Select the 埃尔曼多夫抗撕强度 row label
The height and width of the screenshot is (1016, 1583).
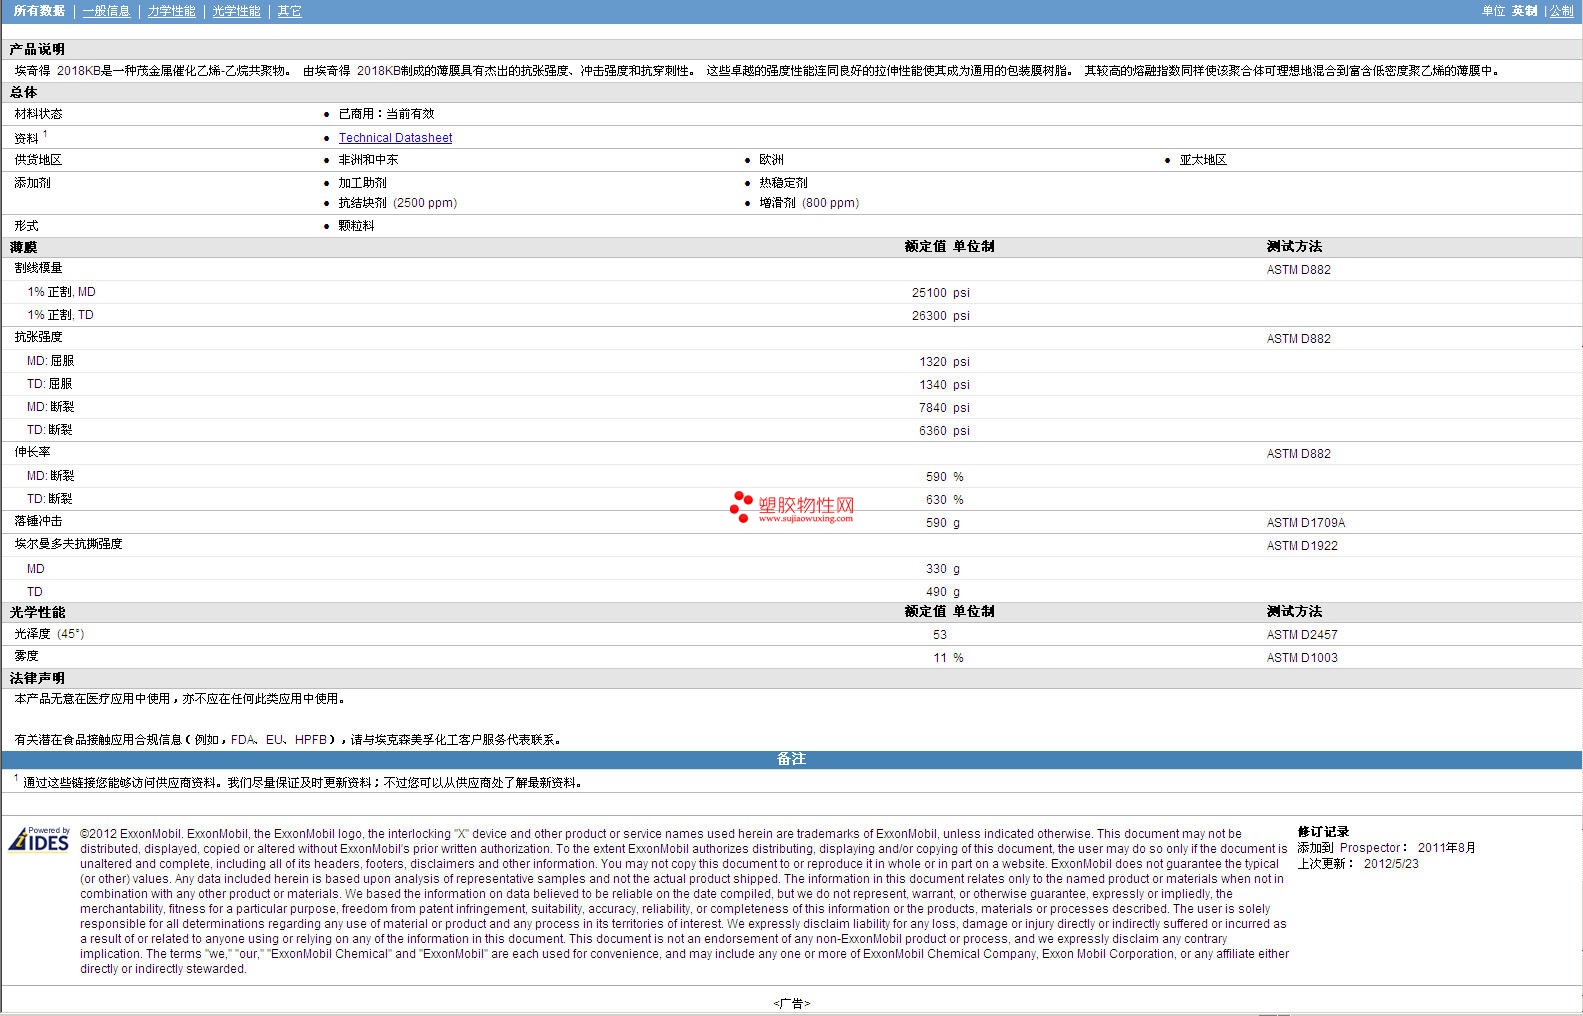pyautogui.click(x=68, y=544)
